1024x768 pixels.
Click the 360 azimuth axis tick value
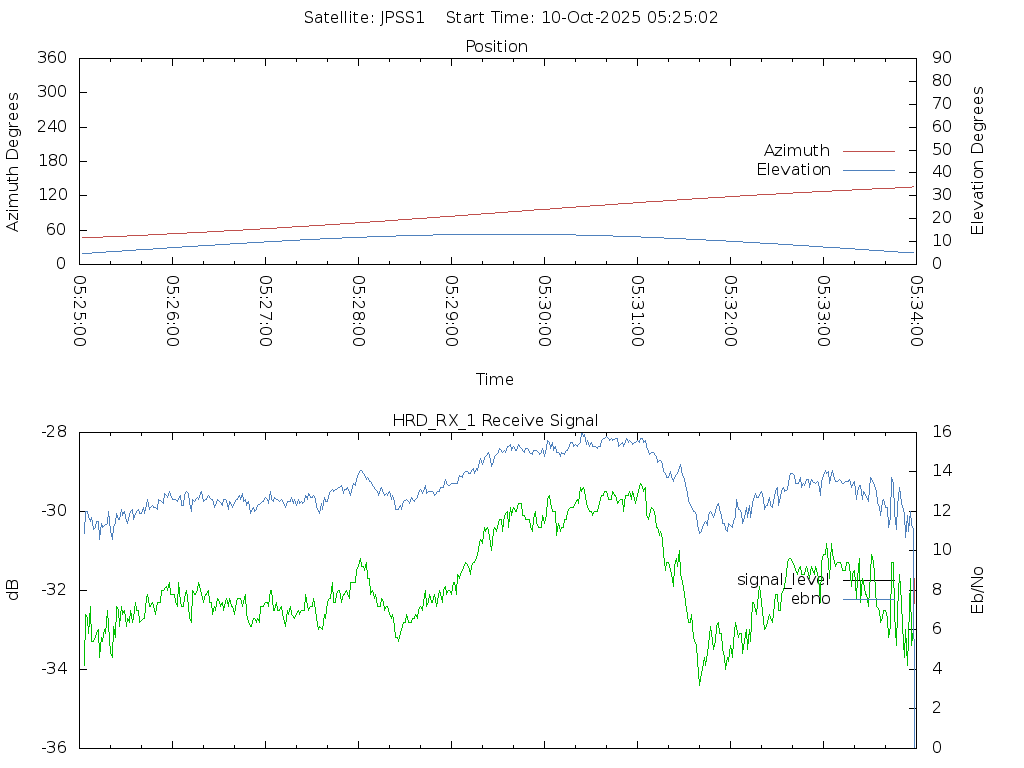coord(51,58)
